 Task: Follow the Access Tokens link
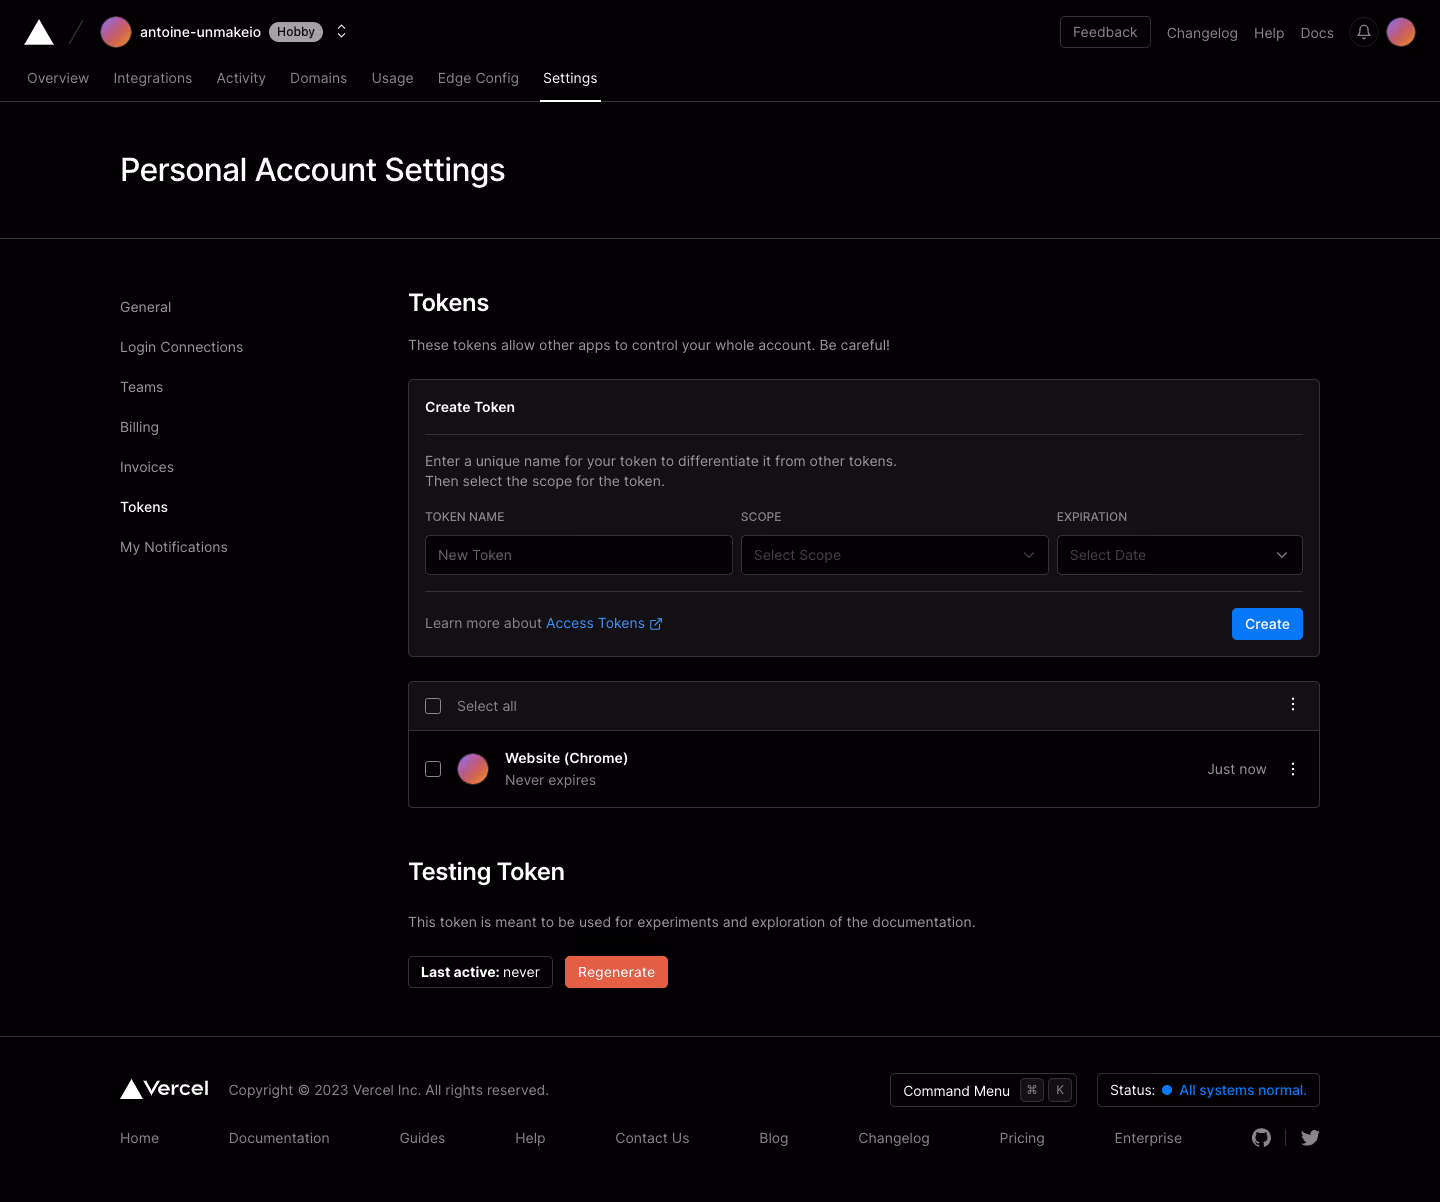click(604, 623)
